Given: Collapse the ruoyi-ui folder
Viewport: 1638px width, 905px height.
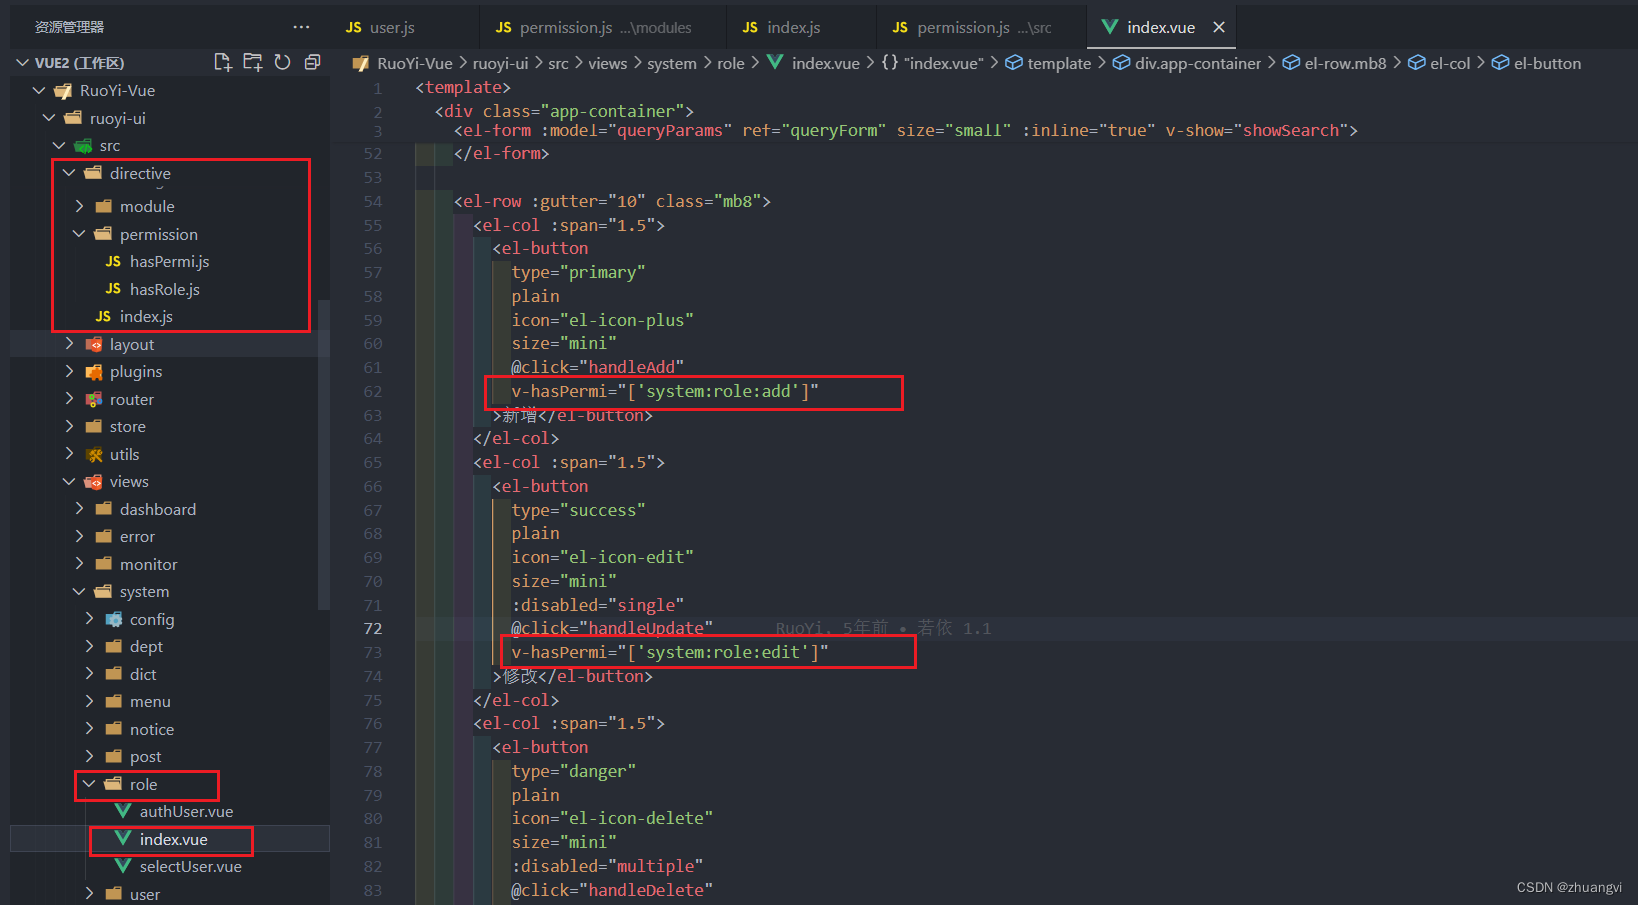Looking at the screenshot, I should pyautogui.click(x=48, y=118).
